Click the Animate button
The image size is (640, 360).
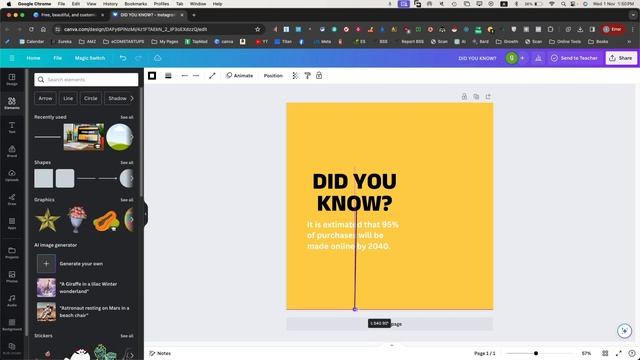(239, 76)
